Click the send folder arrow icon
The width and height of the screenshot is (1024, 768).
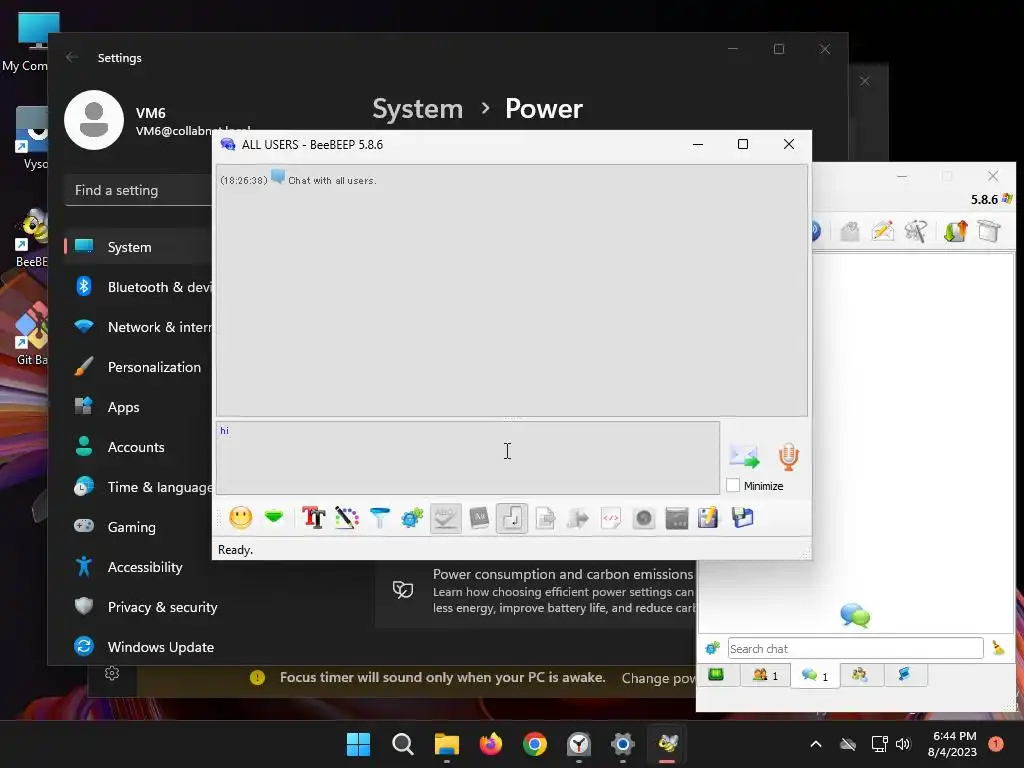coord(578,518)
